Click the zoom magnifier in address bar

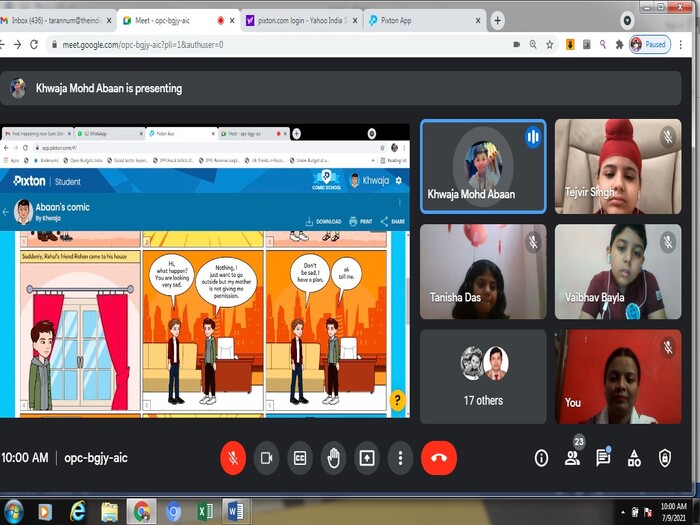533,45
